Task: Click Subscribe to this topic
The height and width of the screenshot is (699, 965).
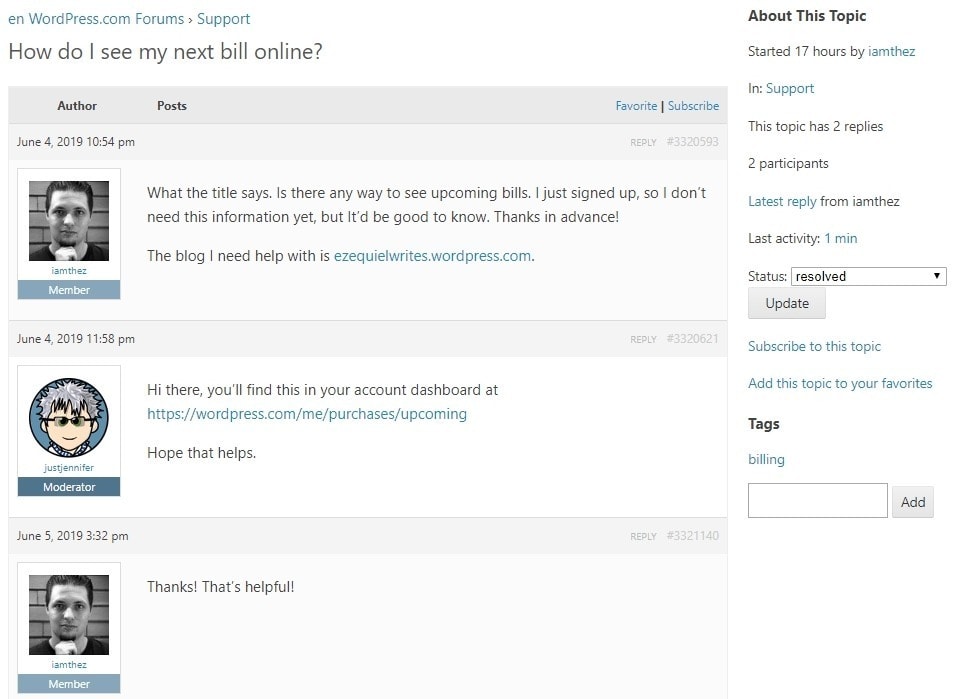Action: pyautogui.click(x=814, y=346)
